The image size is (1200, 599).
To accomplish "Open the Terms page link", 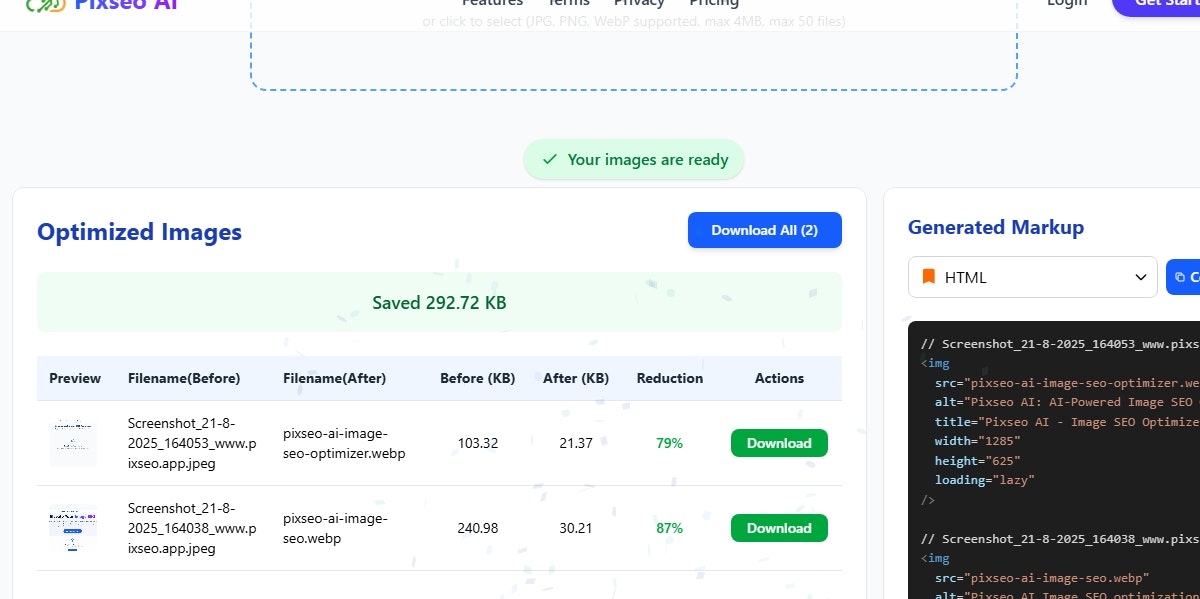I will pos(569,3).
